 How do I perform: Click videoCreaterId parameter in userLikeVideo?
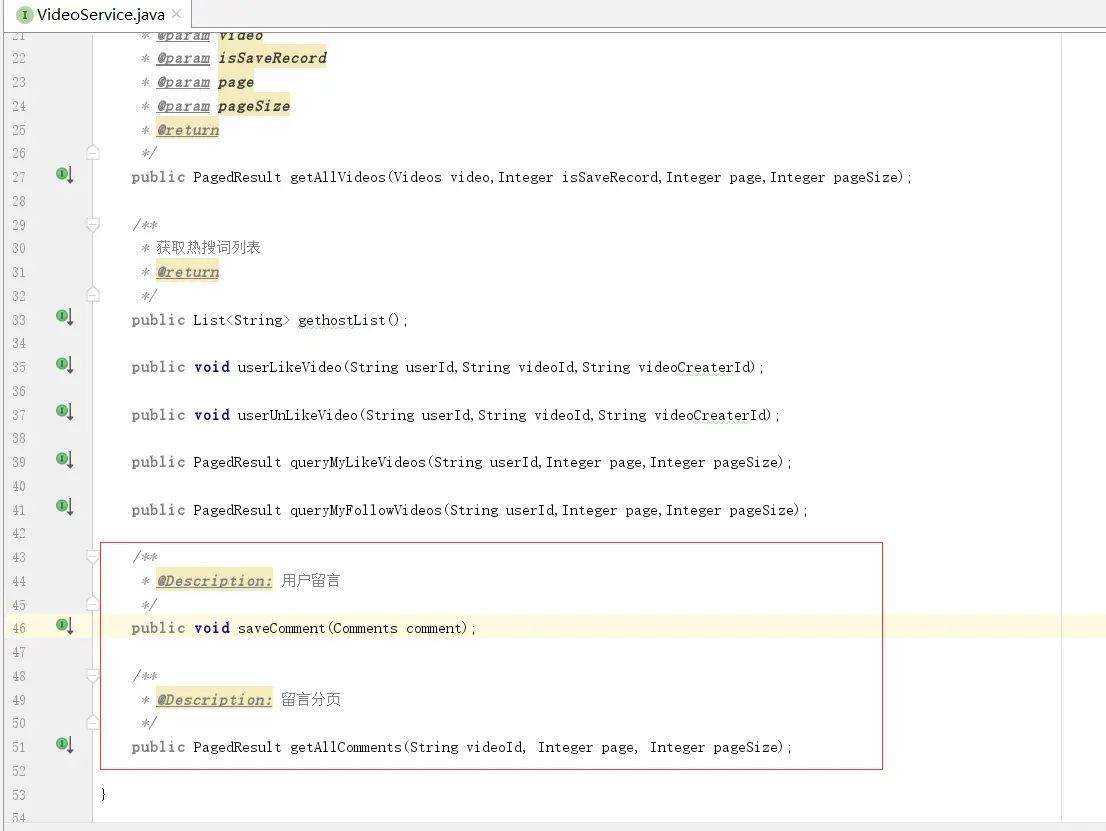[x=696, y=368]
